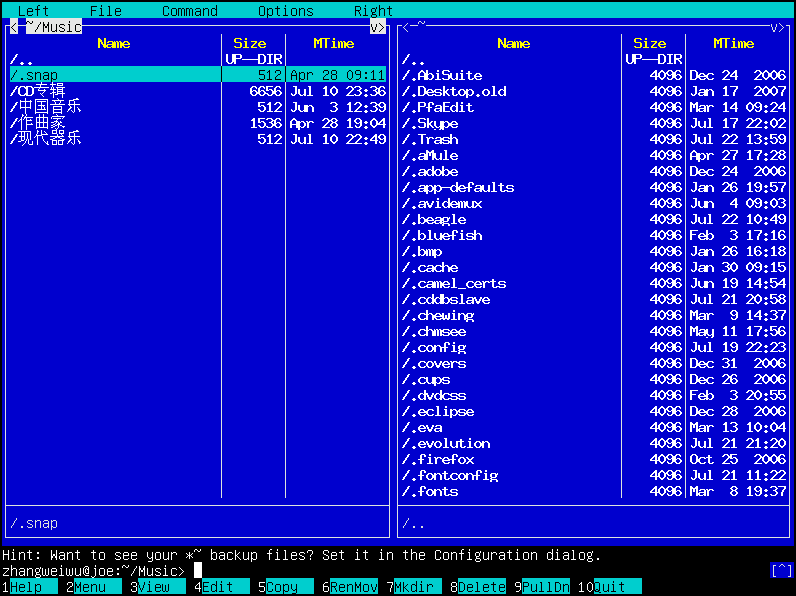The image size is (796, 596).
Task: Open the Command menu
Action: point(189,11)
